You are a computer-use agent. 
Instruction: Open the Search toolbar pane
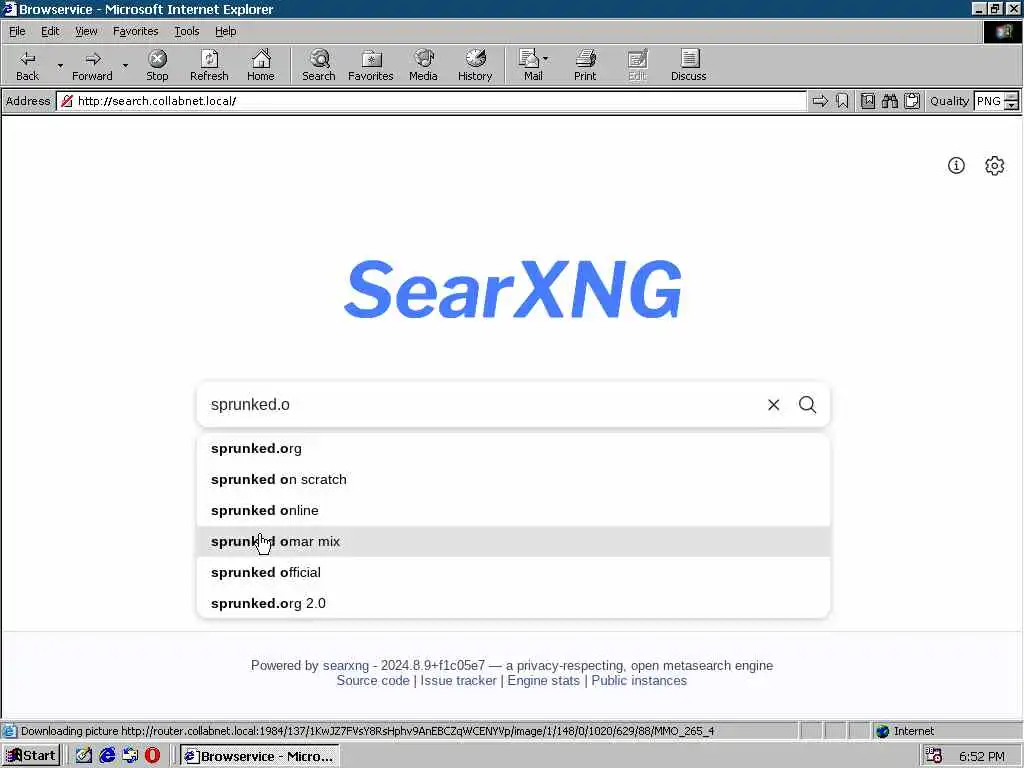point(319,65)
